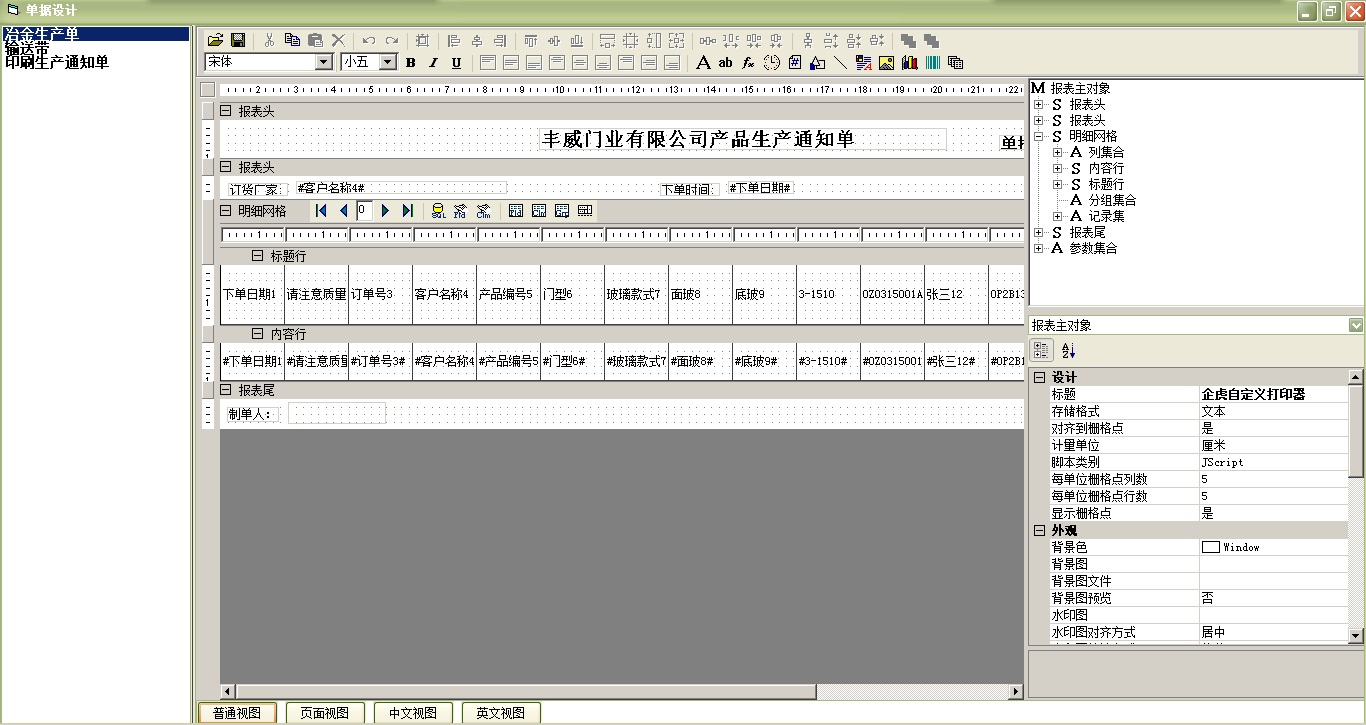The width and height of the screenshot is (1366, 725).
Task: Insert a date-time clock element
Action: click(x=771, y=62)
